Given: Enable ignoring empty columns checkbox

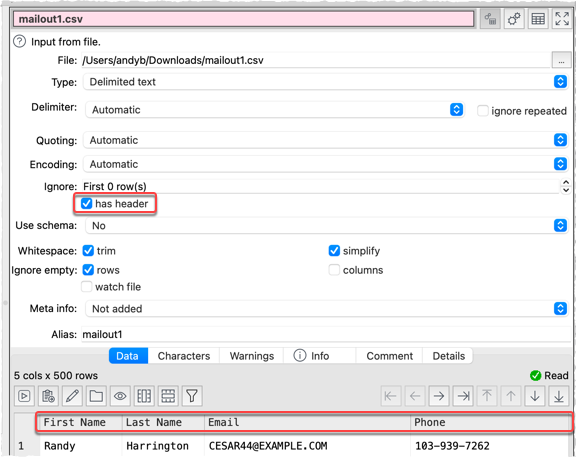Looking at the screenshot, I should [x=334, y=270].
